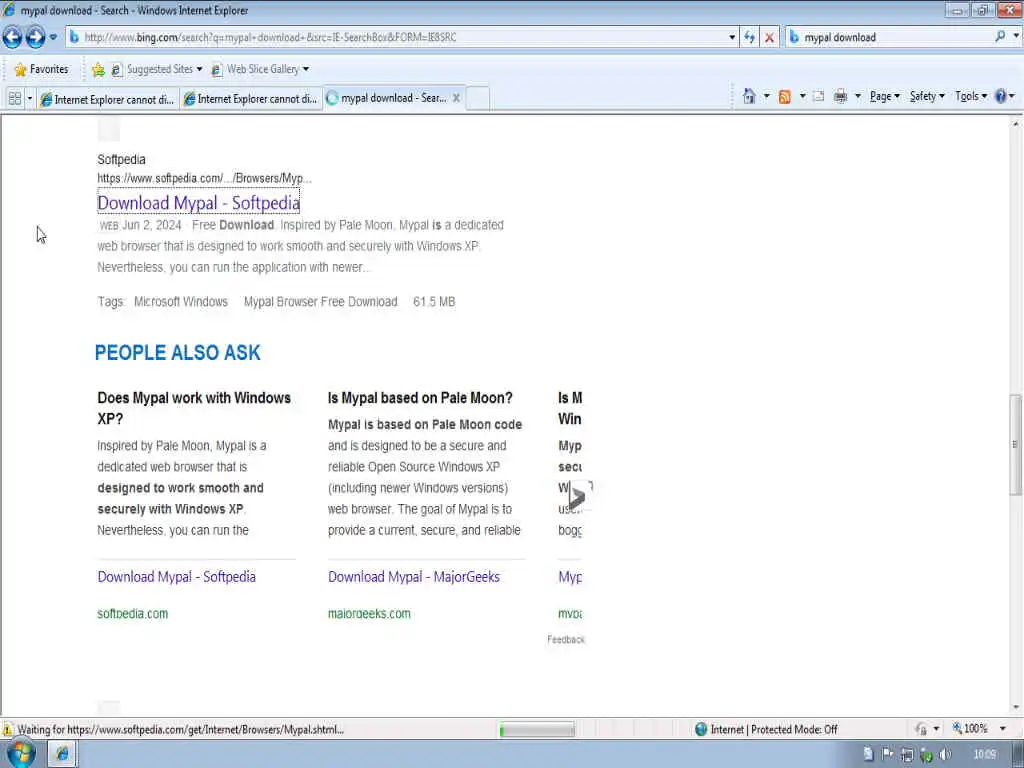Open a new tab with blank tab button
Image resolution: width=1024 pixels, height=768 pixels.
click(x=478, y=99)
